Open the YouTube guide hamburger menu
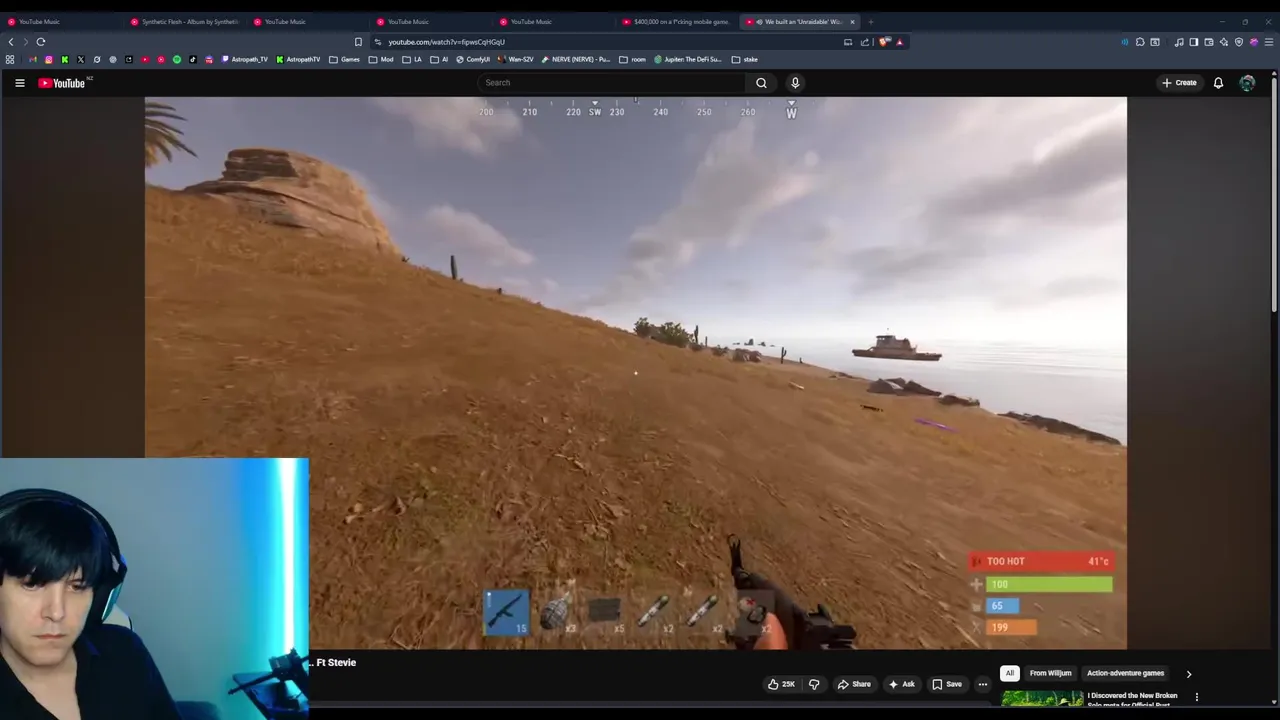This screenshot has height=720, width=1280. (x=19, y=83)
